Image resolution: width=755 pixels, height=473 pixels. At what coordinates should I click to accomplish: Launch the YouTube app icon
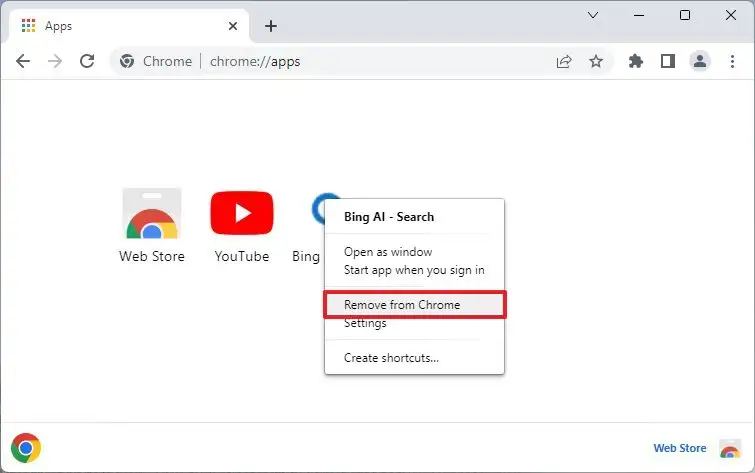pos(242,213)
